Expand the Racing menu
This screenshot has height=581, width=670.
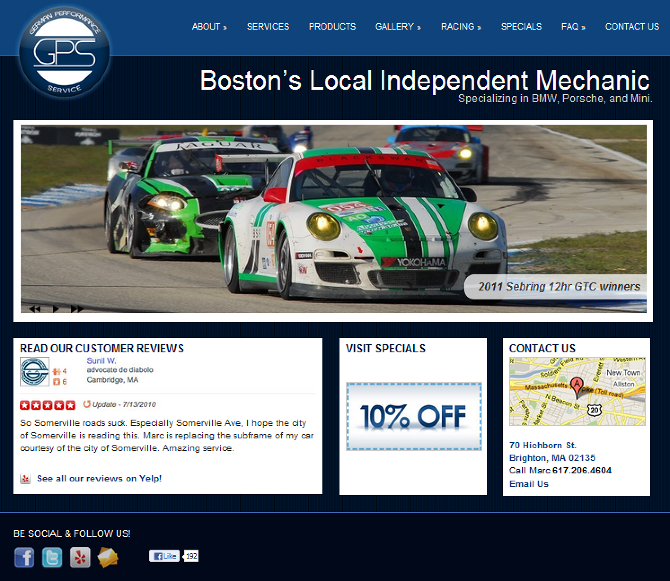(x=460, y=27)
